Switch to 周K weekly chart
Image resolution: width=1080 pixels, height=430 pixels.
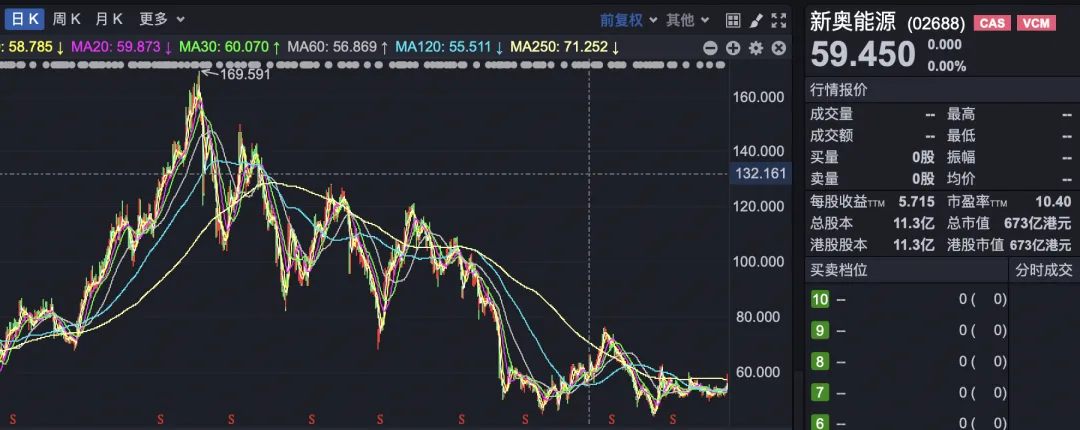(67, 19)
